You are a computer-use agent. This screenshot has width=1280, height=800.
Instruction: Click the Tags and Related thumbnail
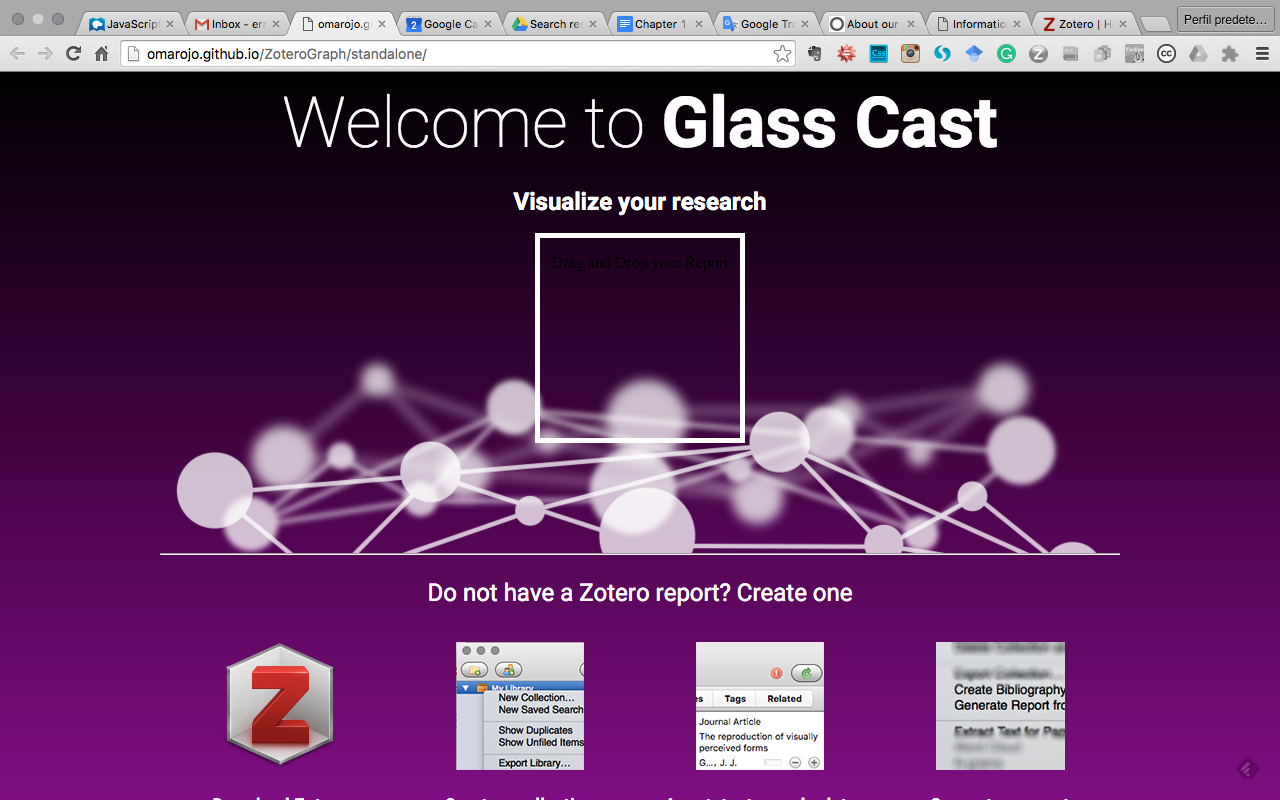point(760,706)
